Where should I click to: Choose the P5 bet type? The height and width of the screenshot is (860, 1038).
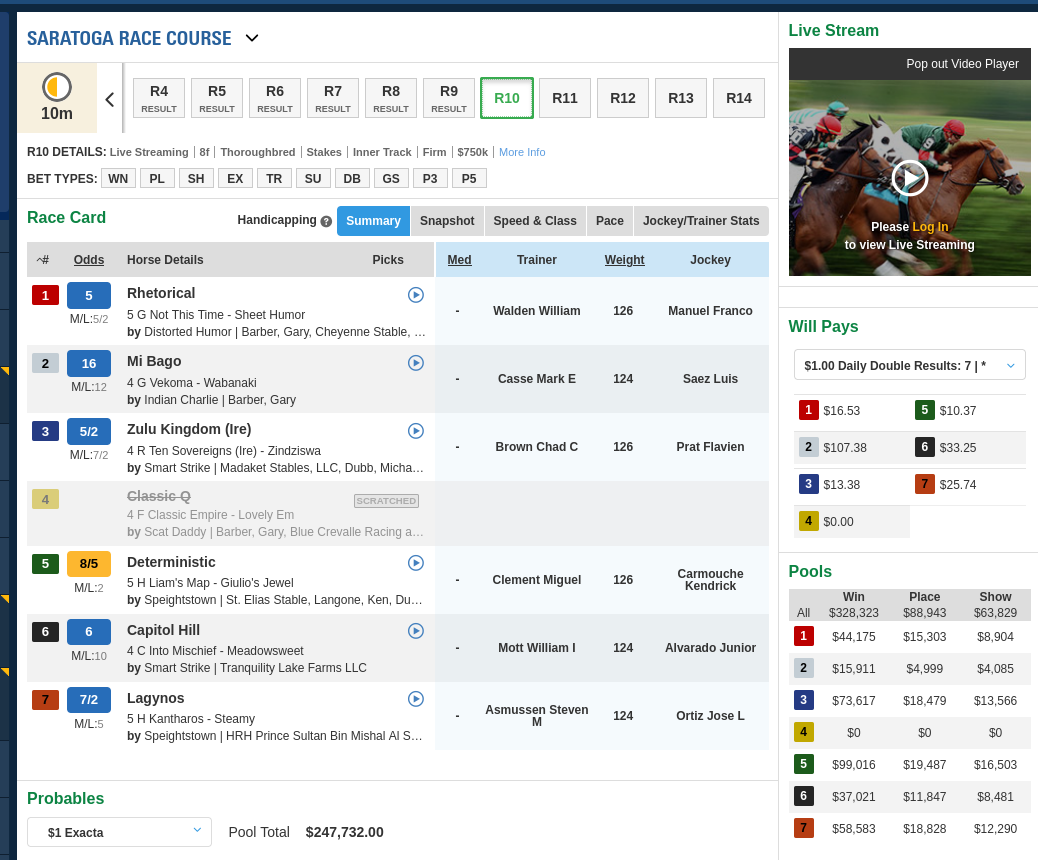pos(469,179)
